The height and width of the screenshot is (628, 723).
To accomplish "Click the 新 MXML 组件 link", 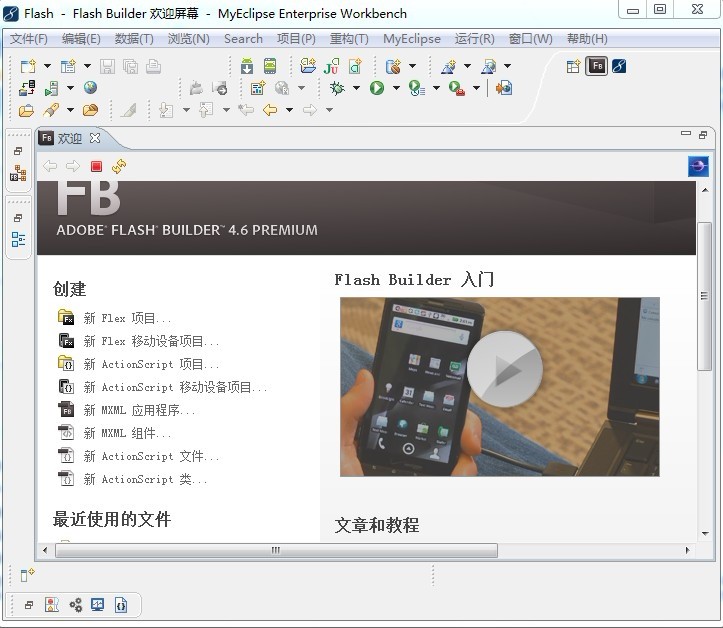I will [x=127, y=433].
